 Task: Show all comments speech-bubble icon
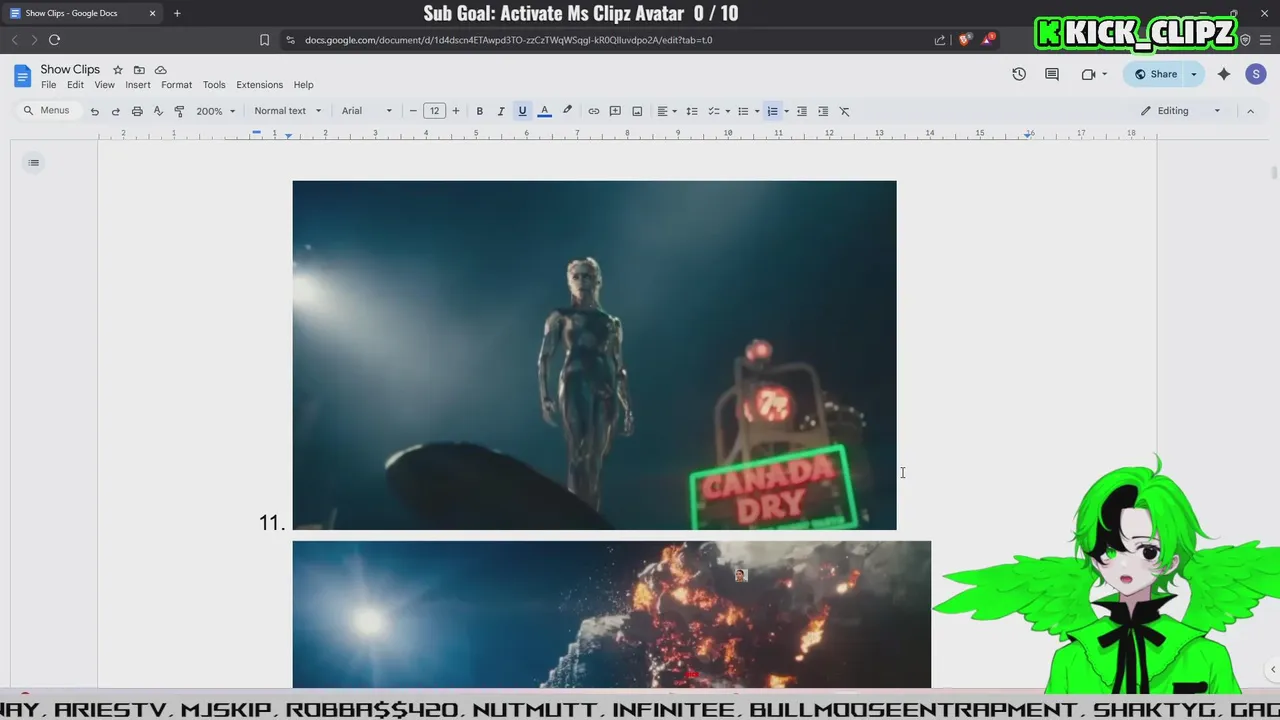click(x=1052, y=74)
